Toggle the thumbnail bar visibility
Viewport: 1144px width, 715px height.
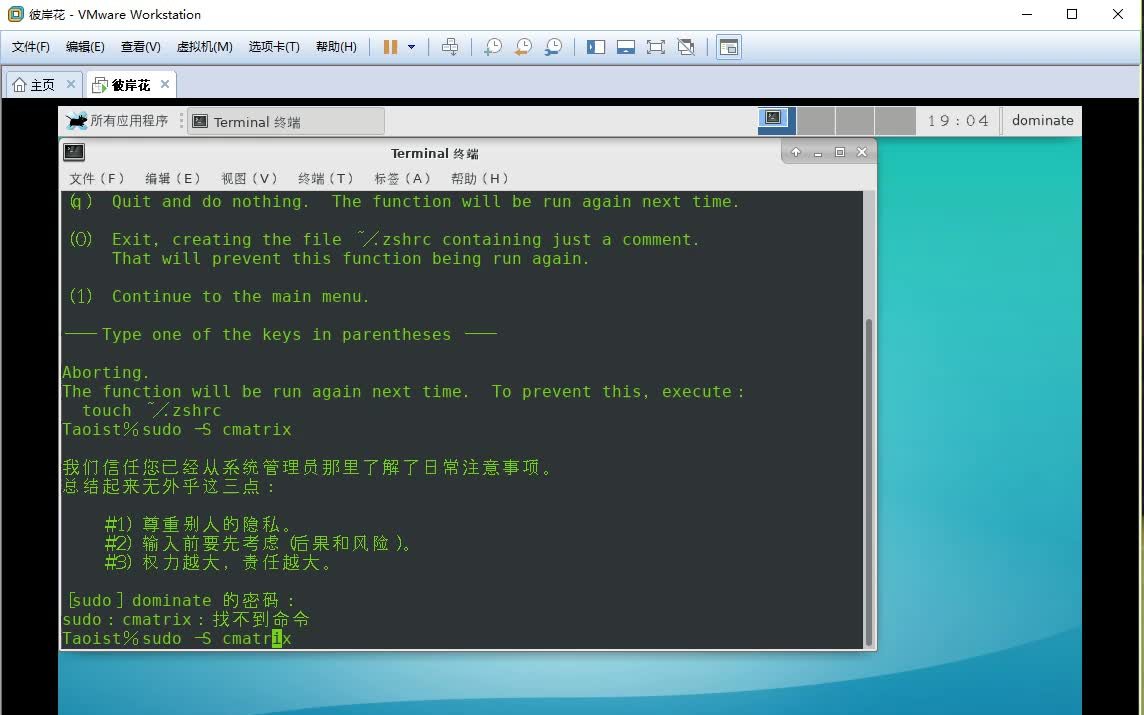[625, 46]
